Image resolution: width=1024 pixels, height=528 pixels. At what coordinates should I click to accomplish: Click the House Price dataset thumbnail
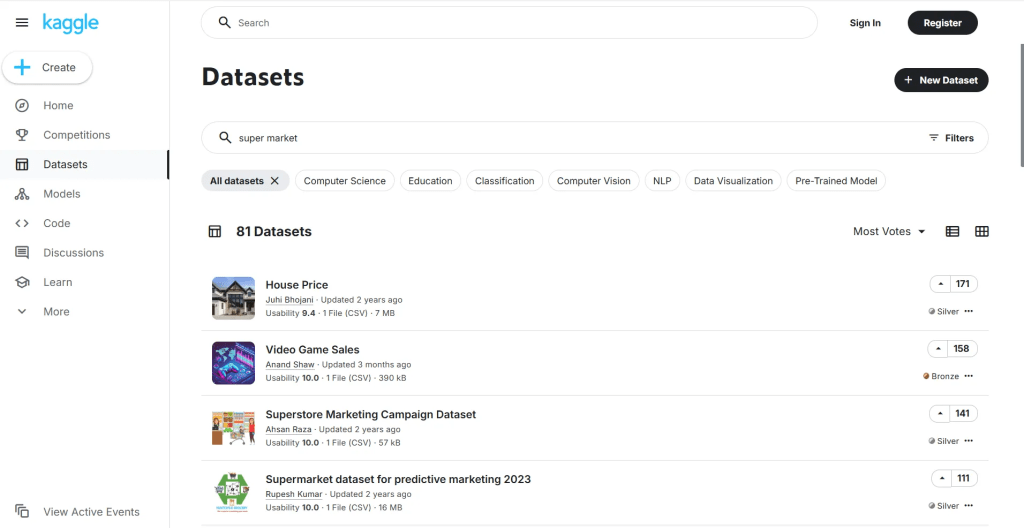point(233,298)
